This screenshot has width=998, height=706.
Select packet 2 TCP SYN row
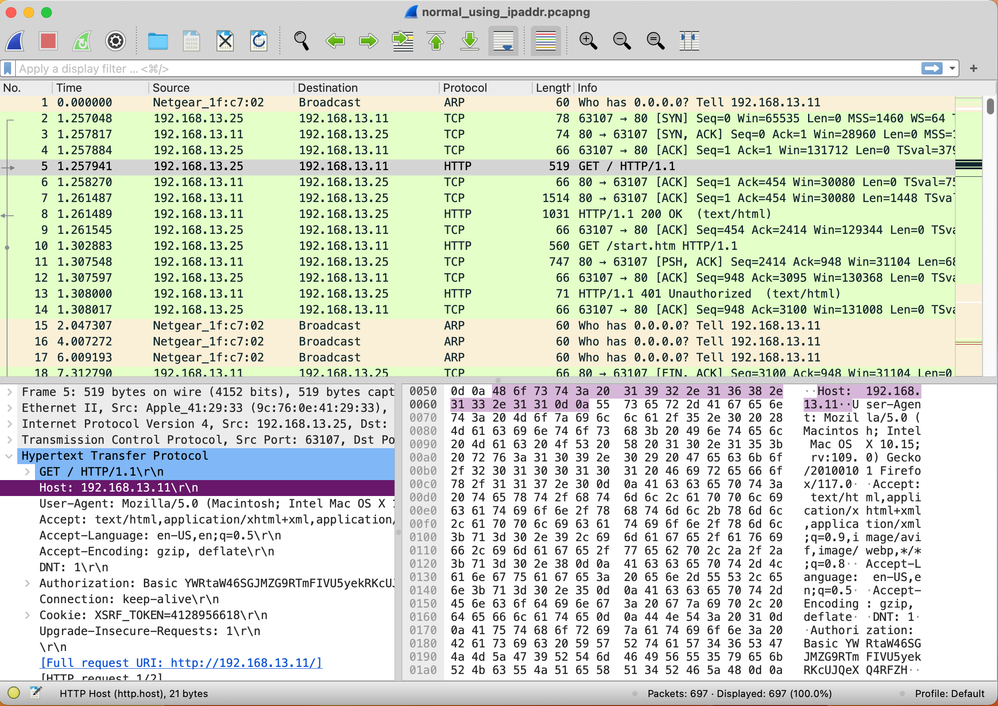point(477,118)
